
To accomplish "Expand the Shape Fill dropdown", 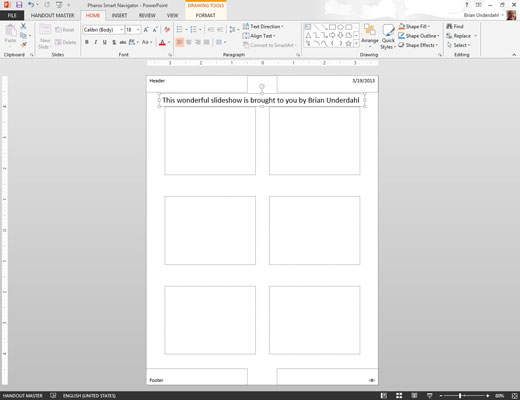I will tap(414, 26).
